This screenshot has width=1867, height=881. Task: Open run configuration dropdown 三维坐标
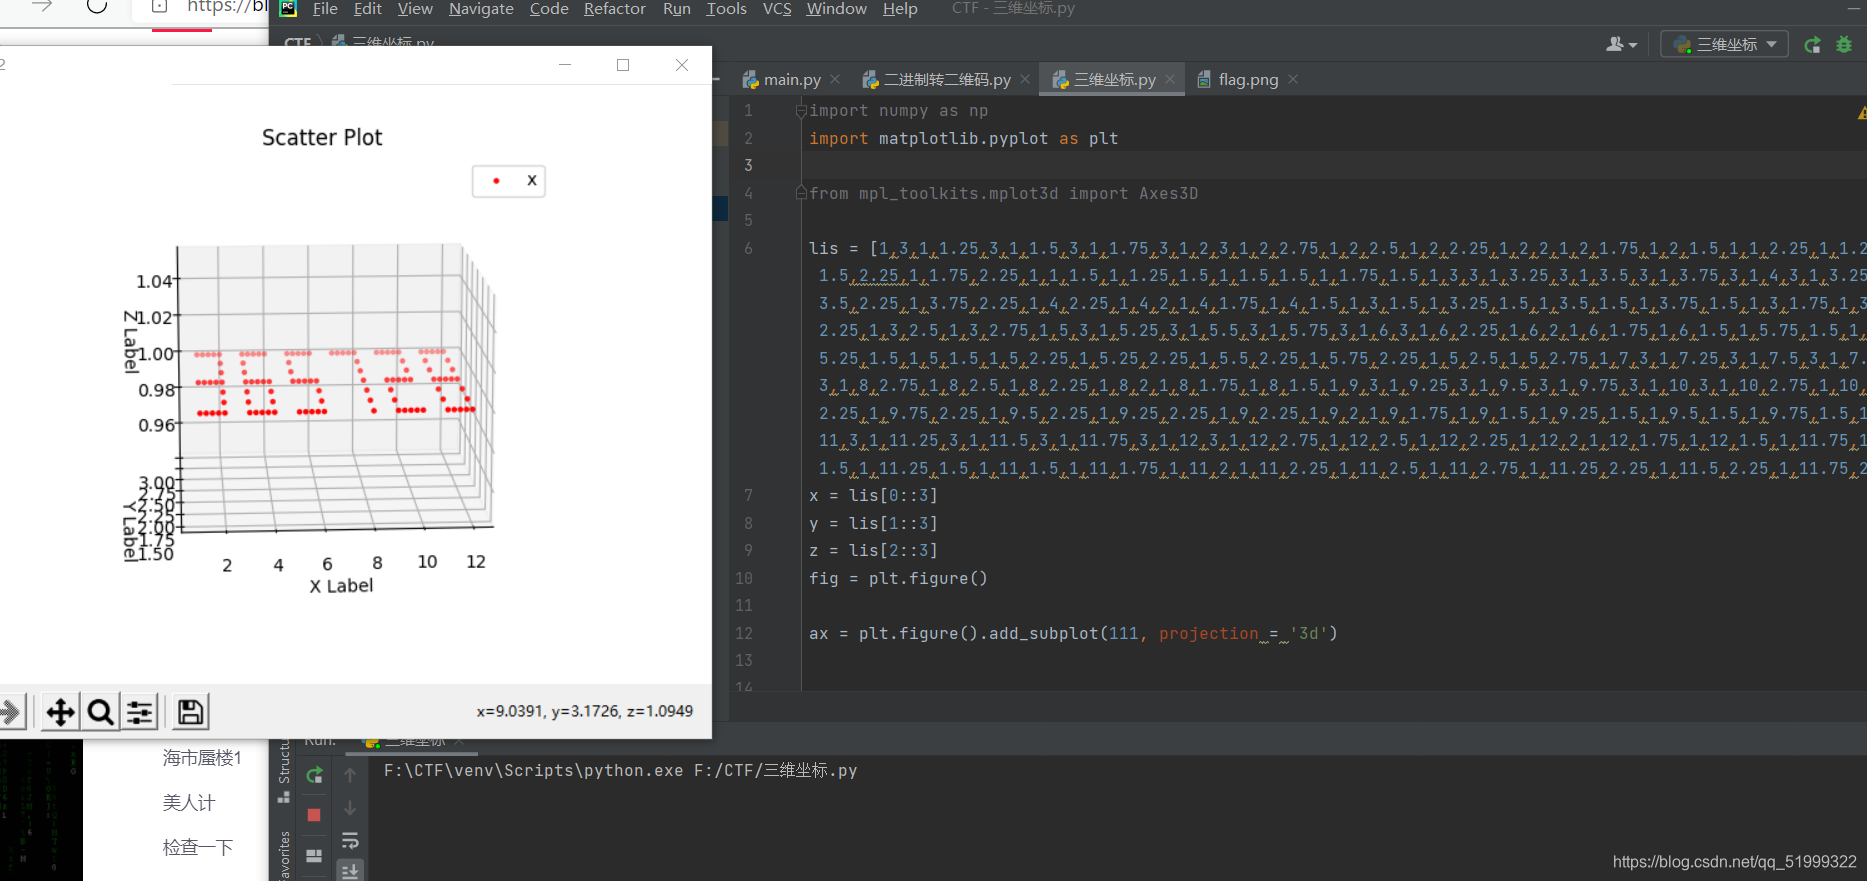click(1724, 45)
